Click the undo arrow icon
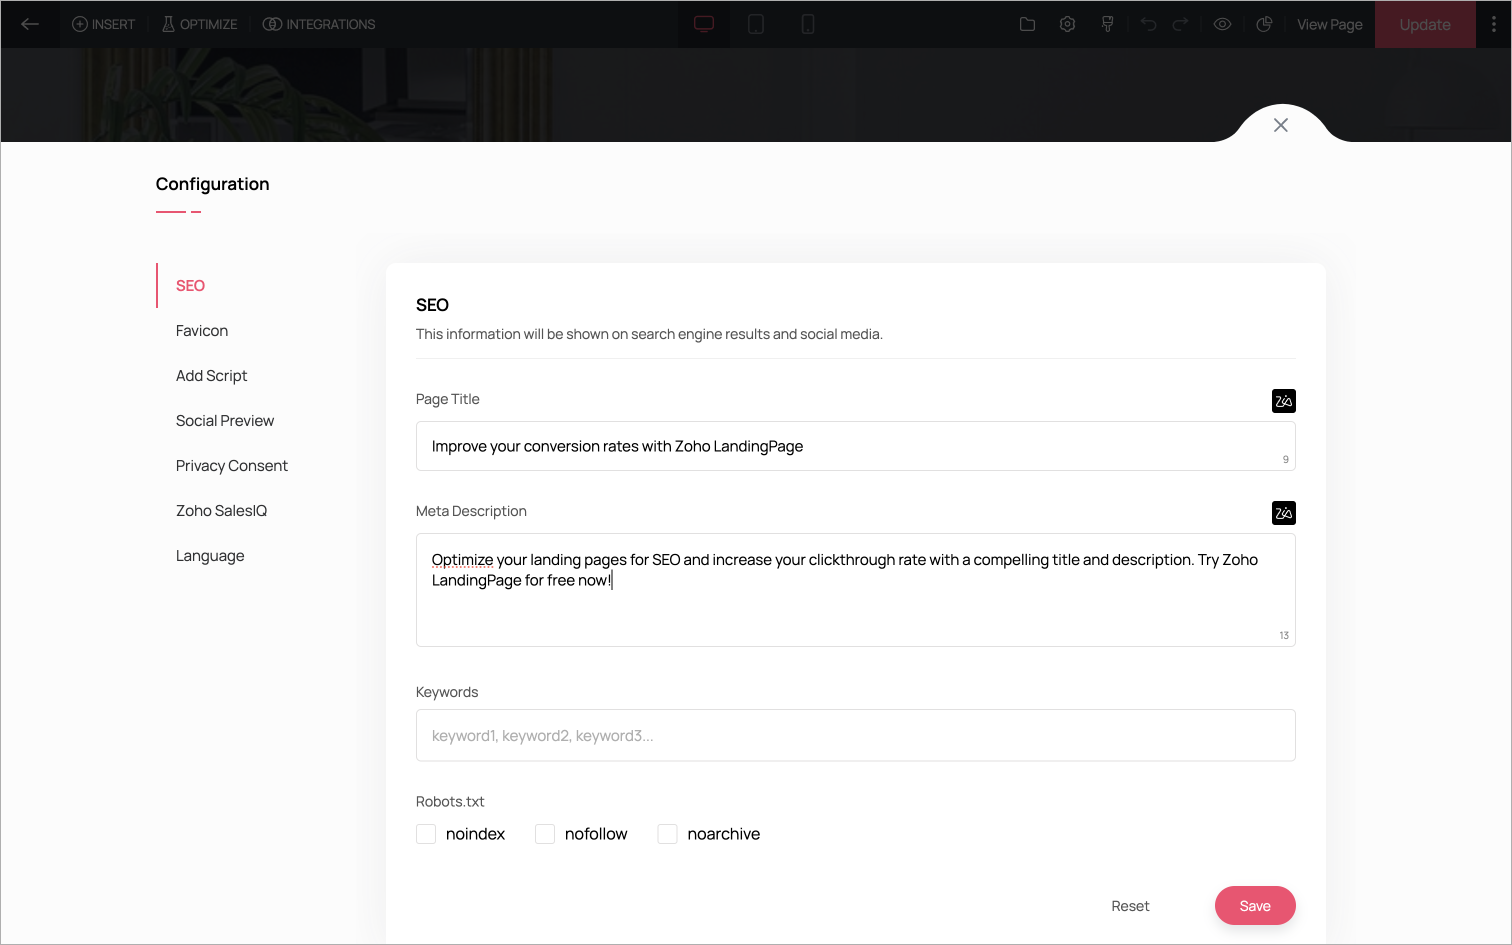The height and width of the screenshot is (945, 1512). click(1149, 24)
